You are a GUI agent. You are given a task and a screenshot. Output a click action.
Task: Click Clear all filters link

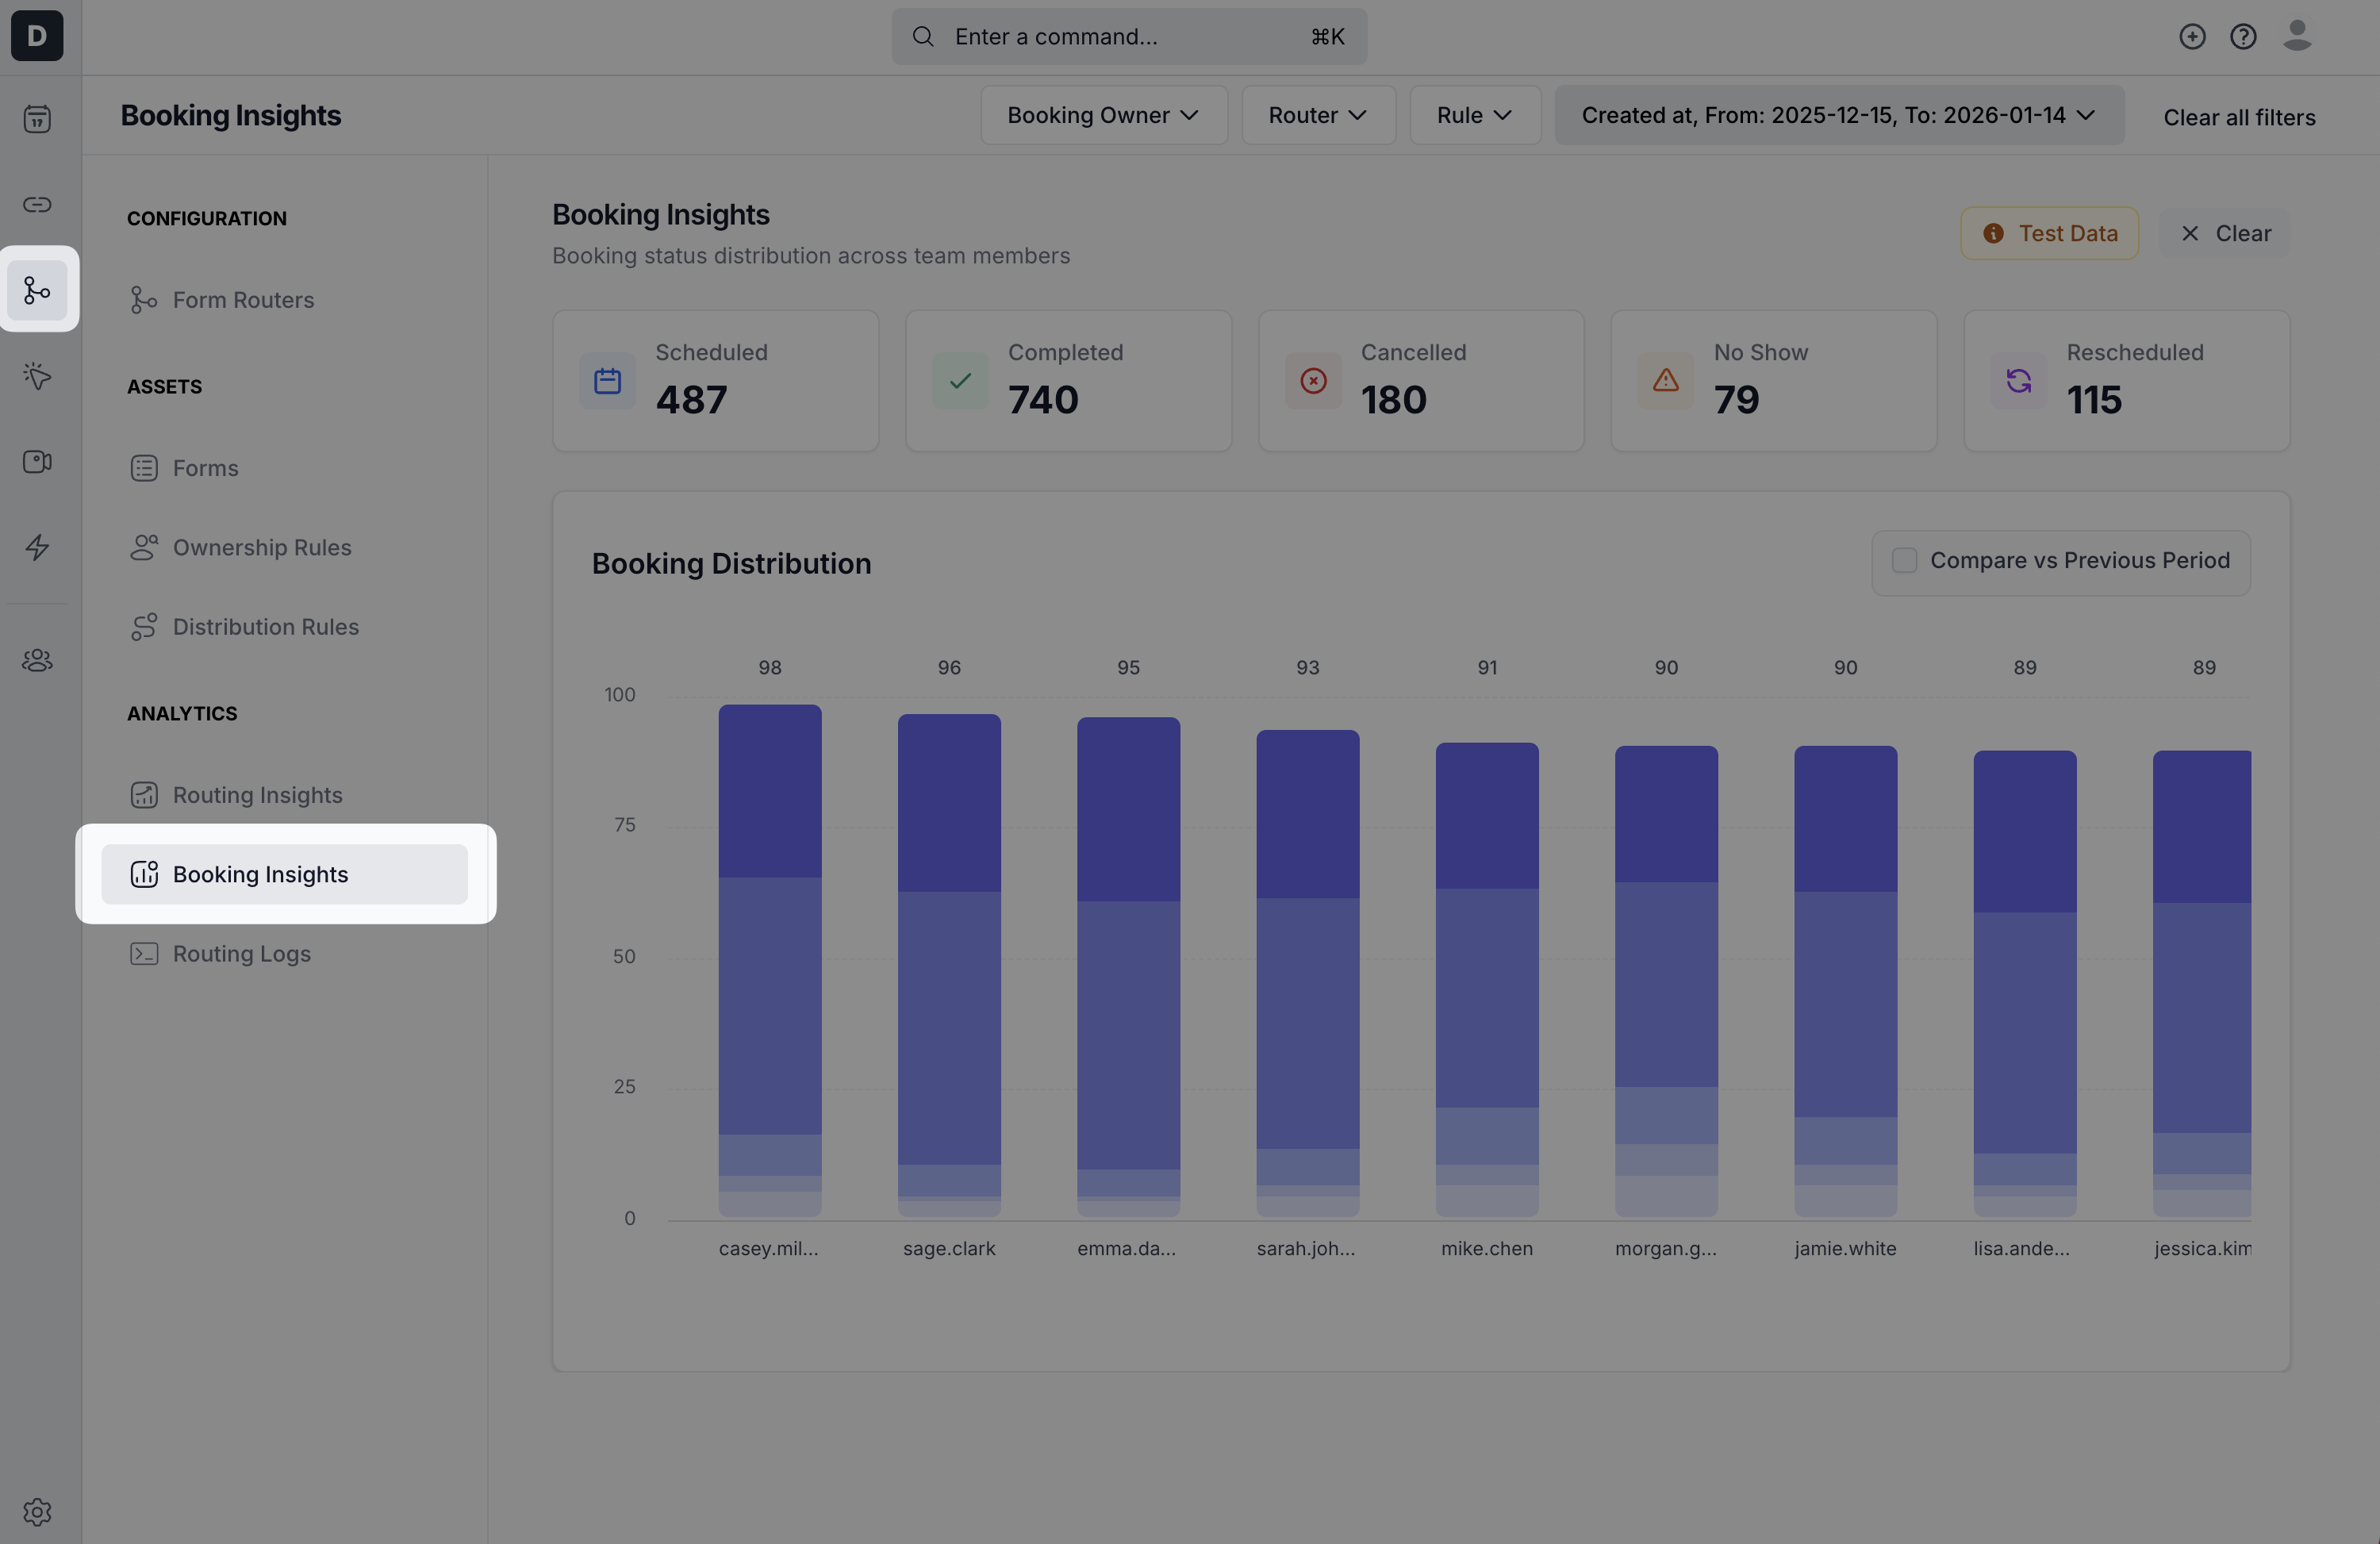point(2238,117)
